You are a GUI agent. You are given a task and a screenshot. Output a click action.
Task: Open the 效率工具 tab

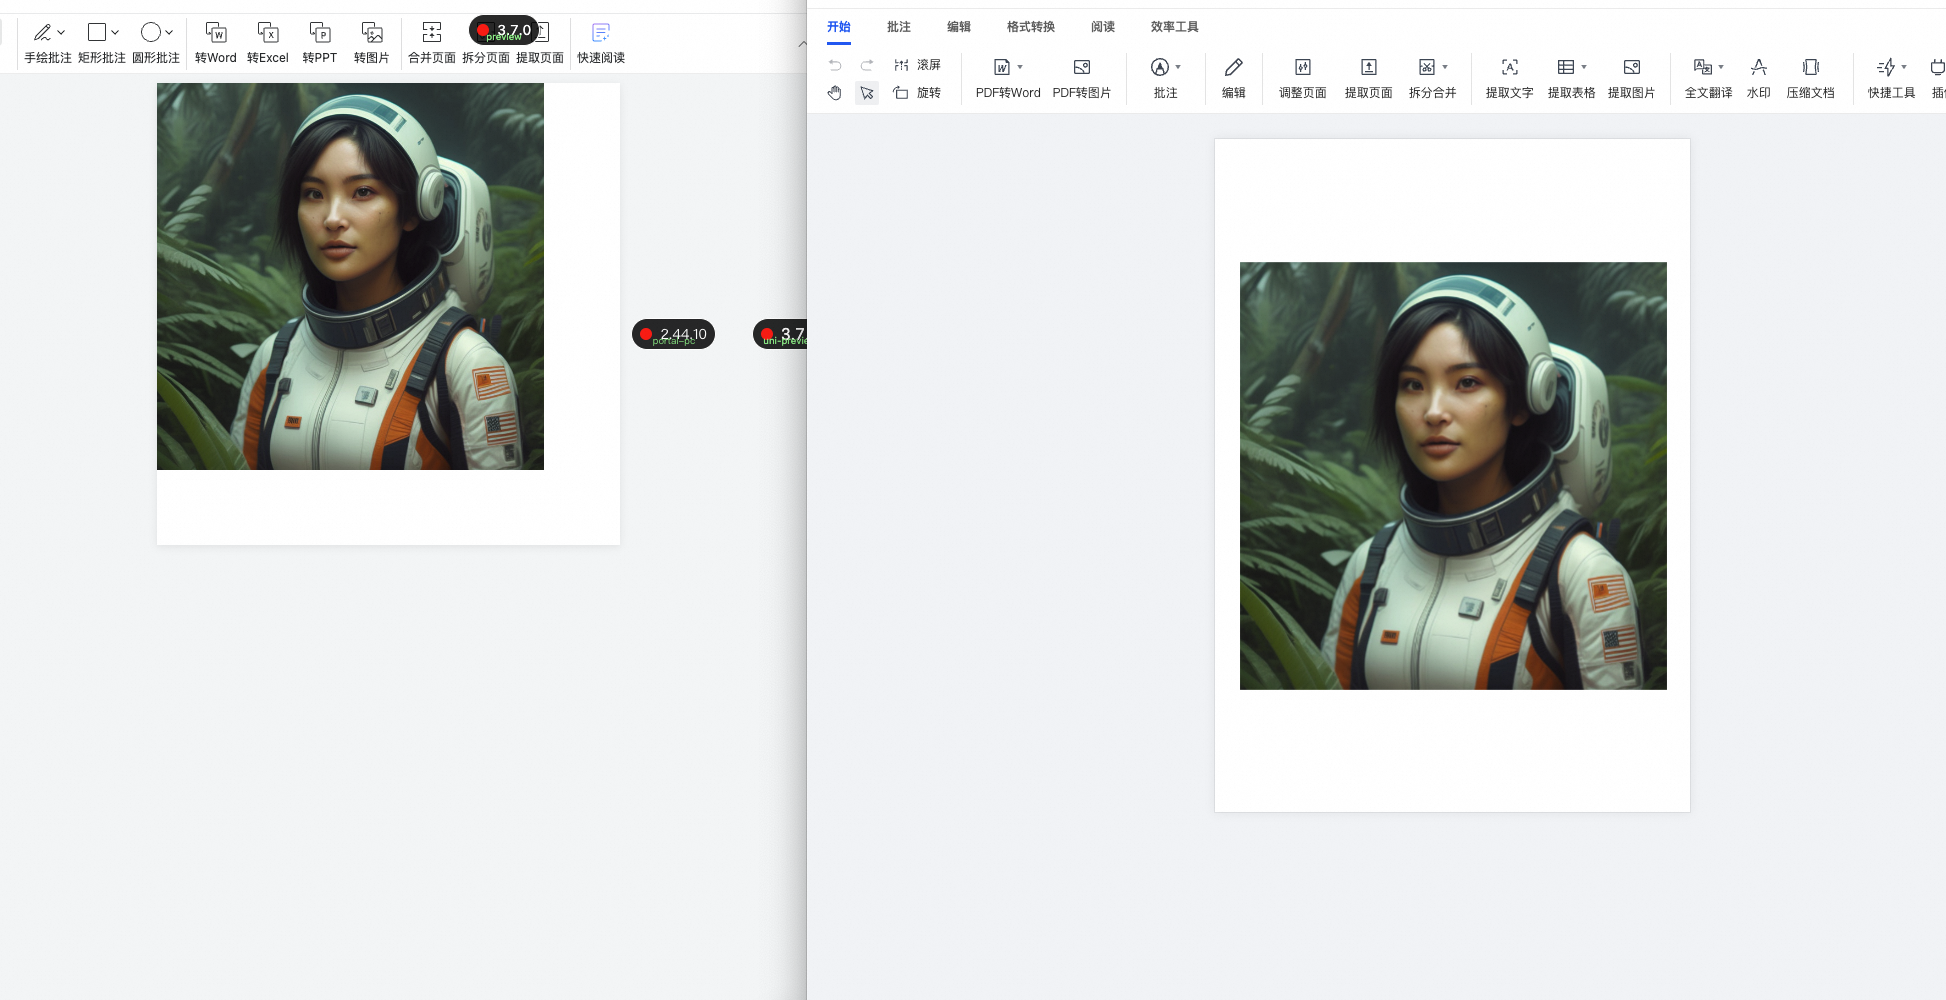1175,27
